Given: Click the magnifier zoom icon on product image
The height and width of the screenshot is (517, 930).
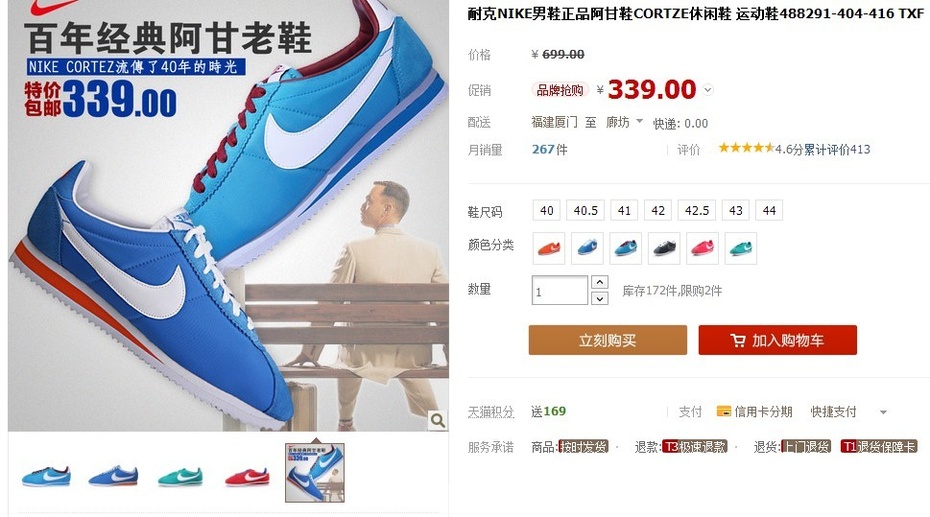Looking at the screenshot, I should 438,420.
